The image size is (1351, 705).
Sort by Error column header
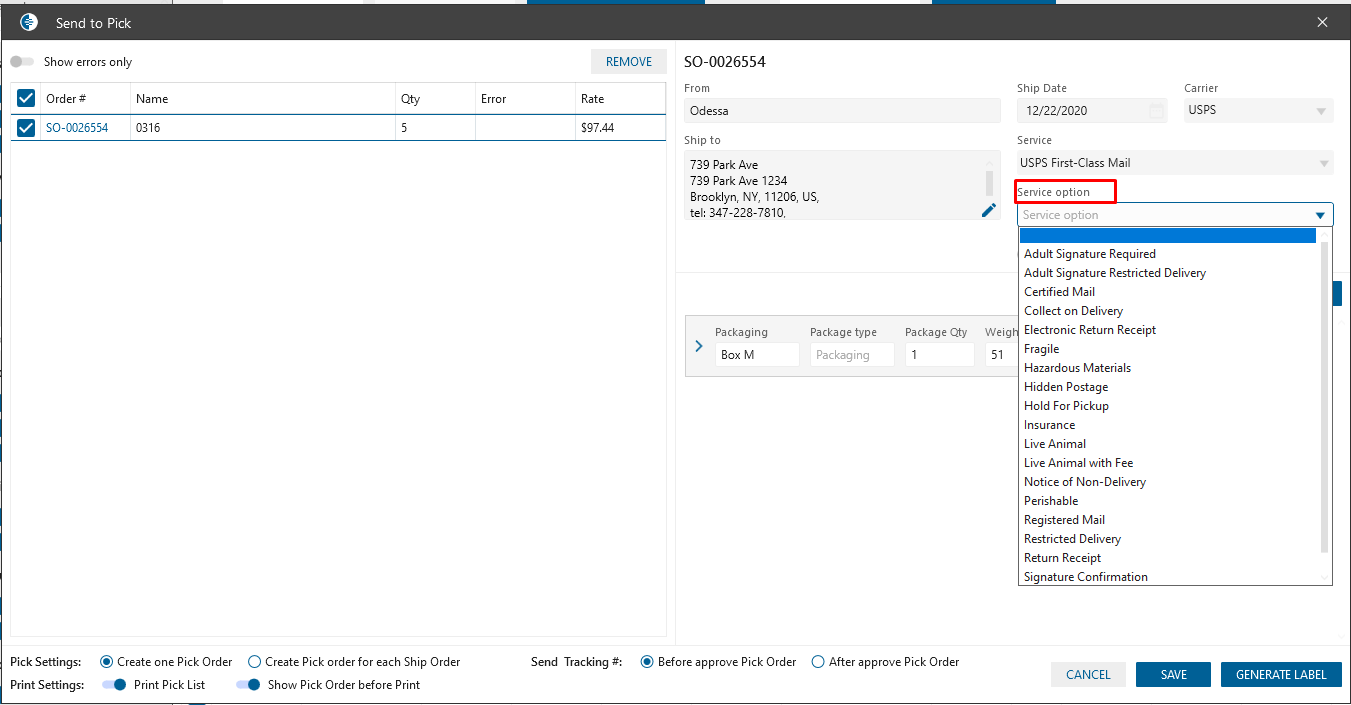click(525, 99)
